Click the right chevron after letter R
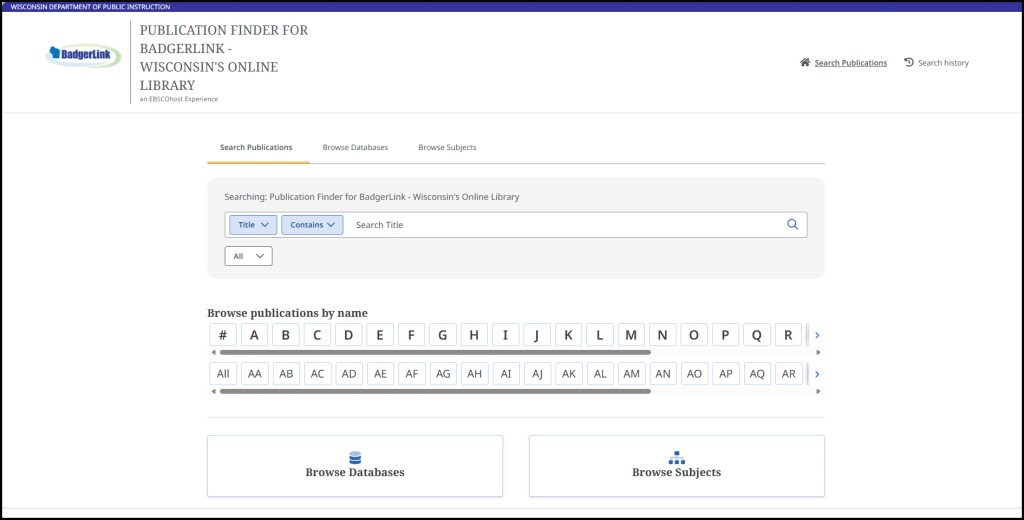The height and width of the screenshot is (520, 1024). click(817, 335)
